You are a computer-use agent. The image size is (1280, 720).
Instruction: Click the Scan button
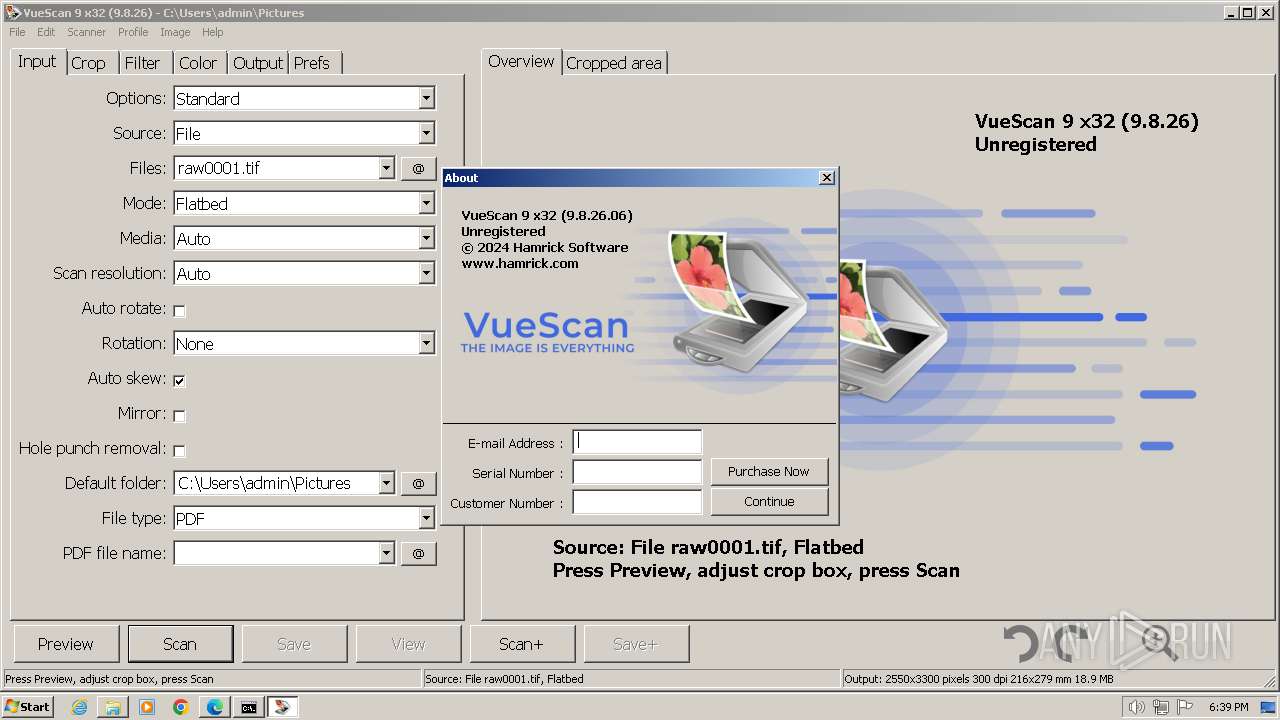coord(180,644)
